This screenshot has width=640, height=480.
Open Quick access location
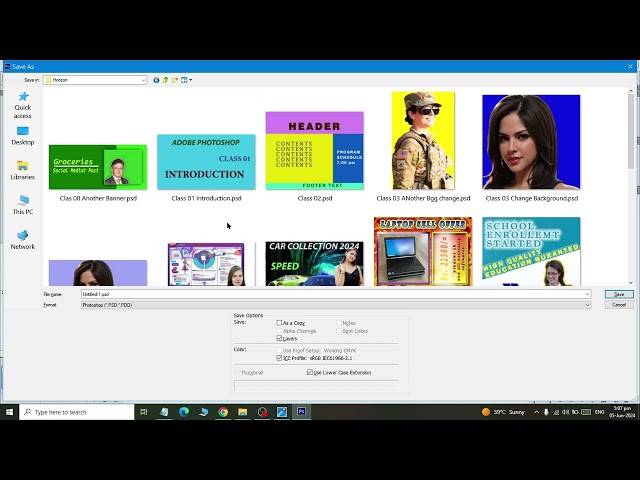[23, 105]
